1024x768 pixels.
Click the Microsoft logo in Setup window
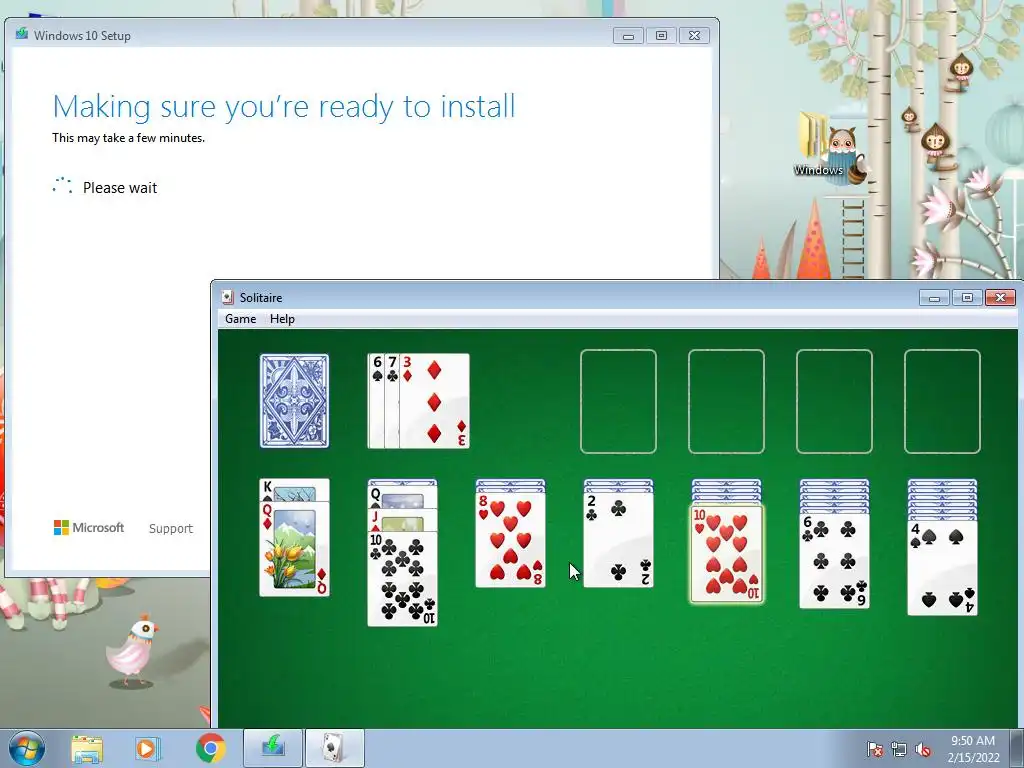click(89, 528)
